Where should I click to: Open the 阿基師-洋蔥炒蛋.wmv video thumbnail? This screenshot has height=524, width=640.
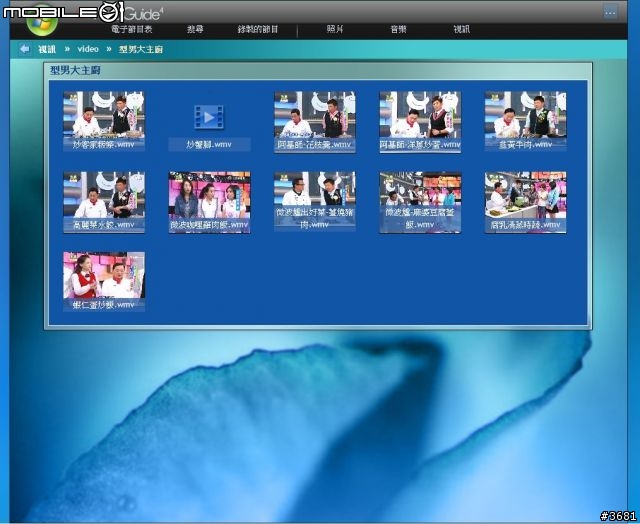coord(420,121)
